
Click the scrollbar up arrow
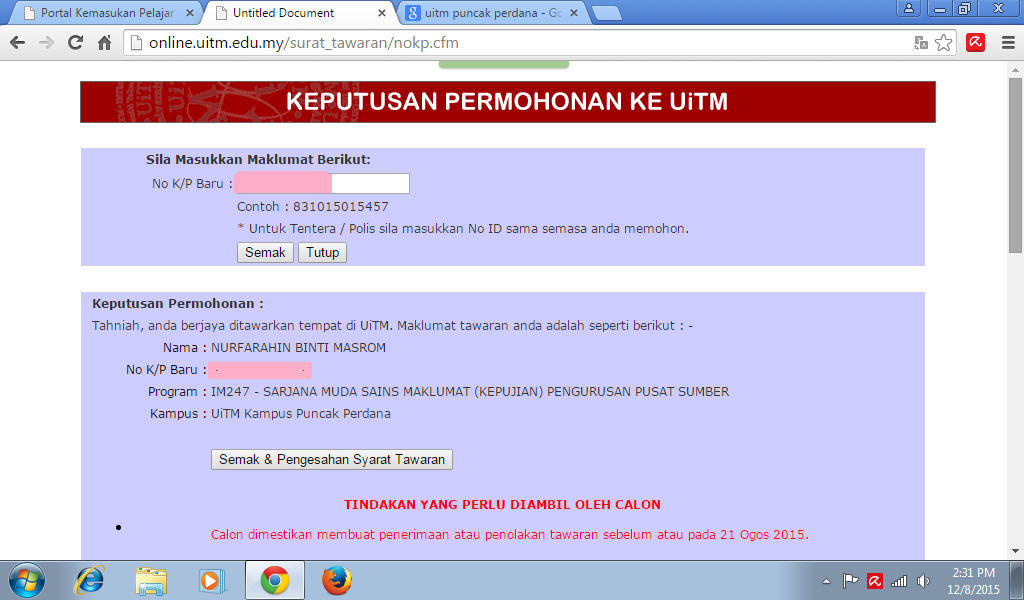(x=1015, y=70)
